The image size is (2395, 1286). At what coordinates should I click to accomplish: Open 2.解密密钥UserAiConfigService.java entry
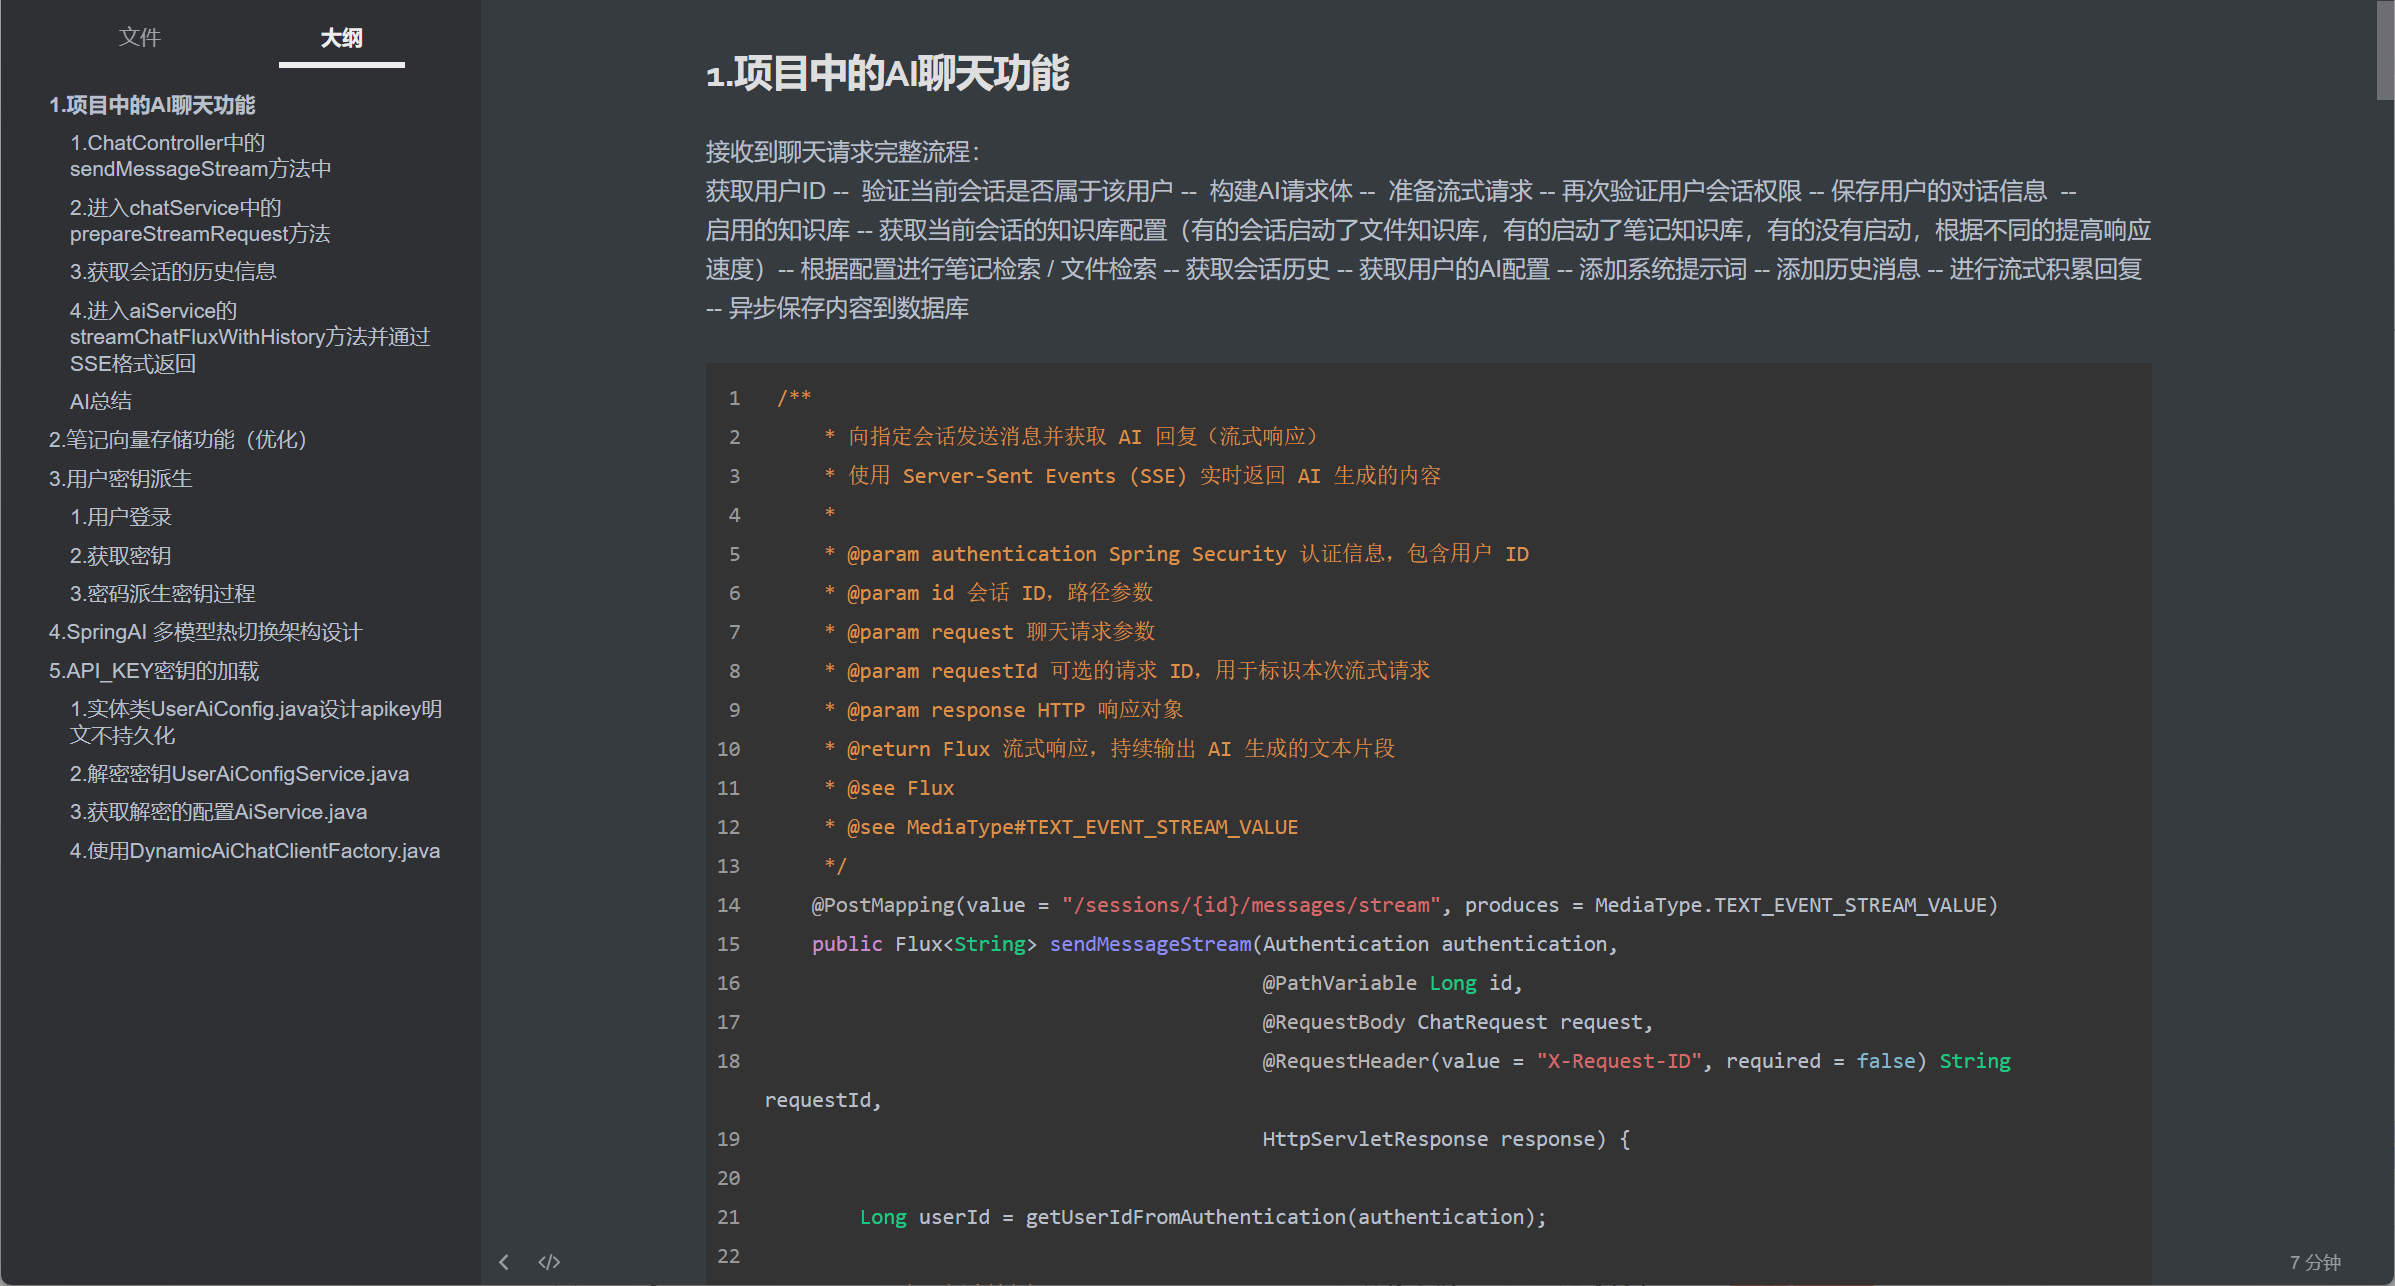(239, 774)
